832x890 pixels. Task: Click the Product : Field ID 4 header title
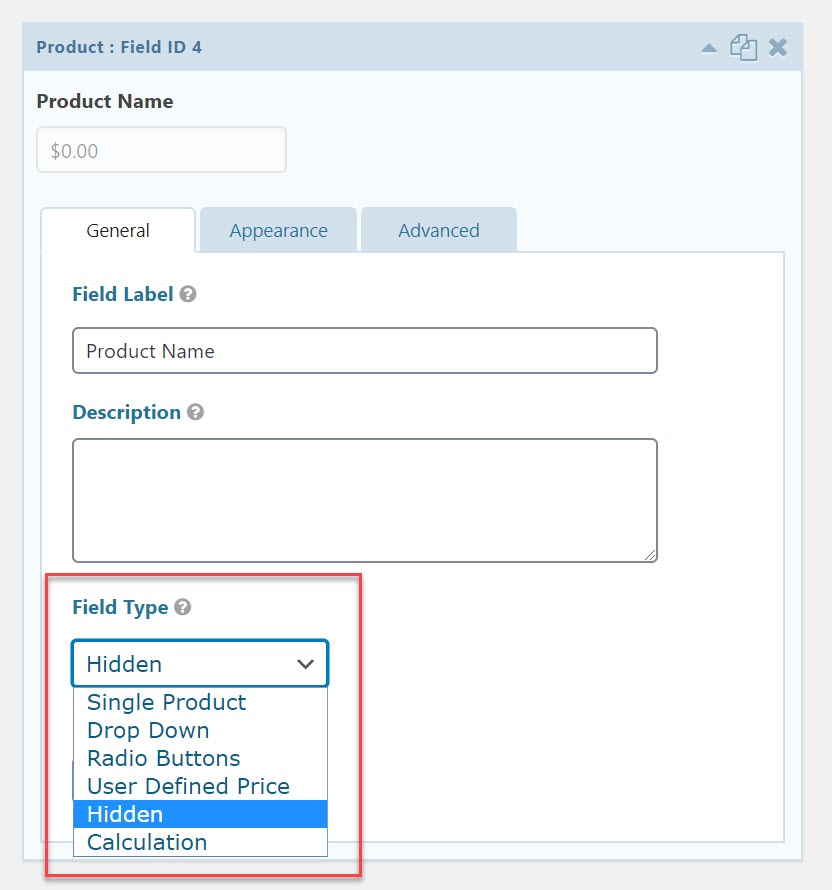119,47
